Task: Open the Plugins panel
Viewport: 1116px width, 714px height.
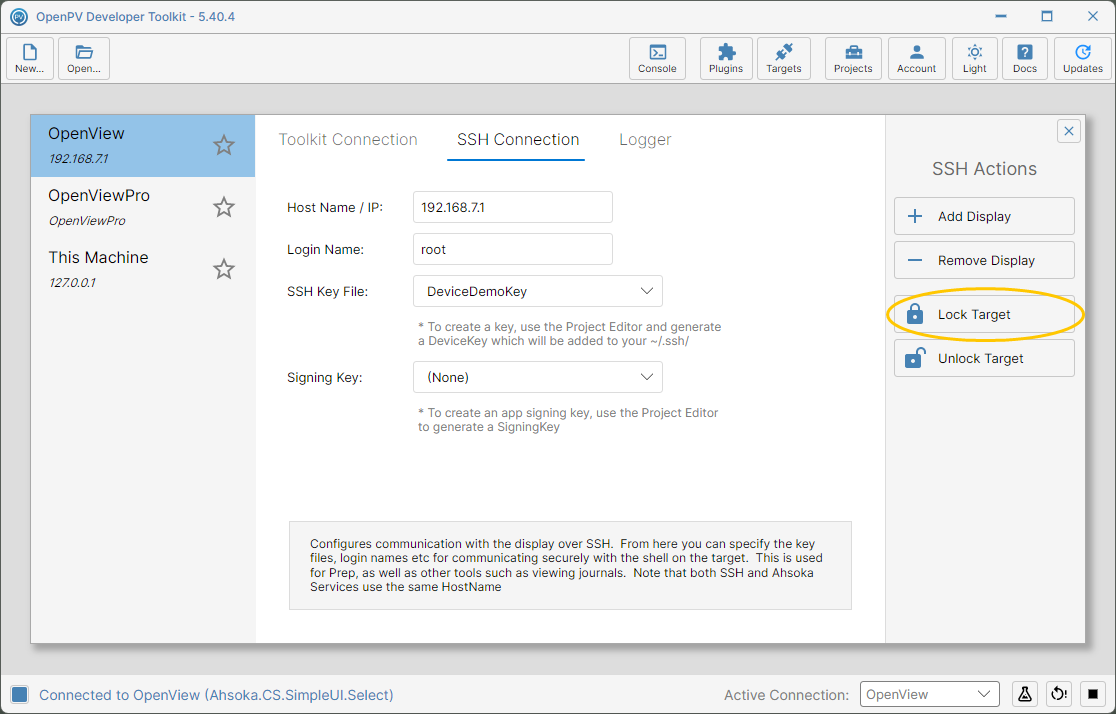Action: 726,58
